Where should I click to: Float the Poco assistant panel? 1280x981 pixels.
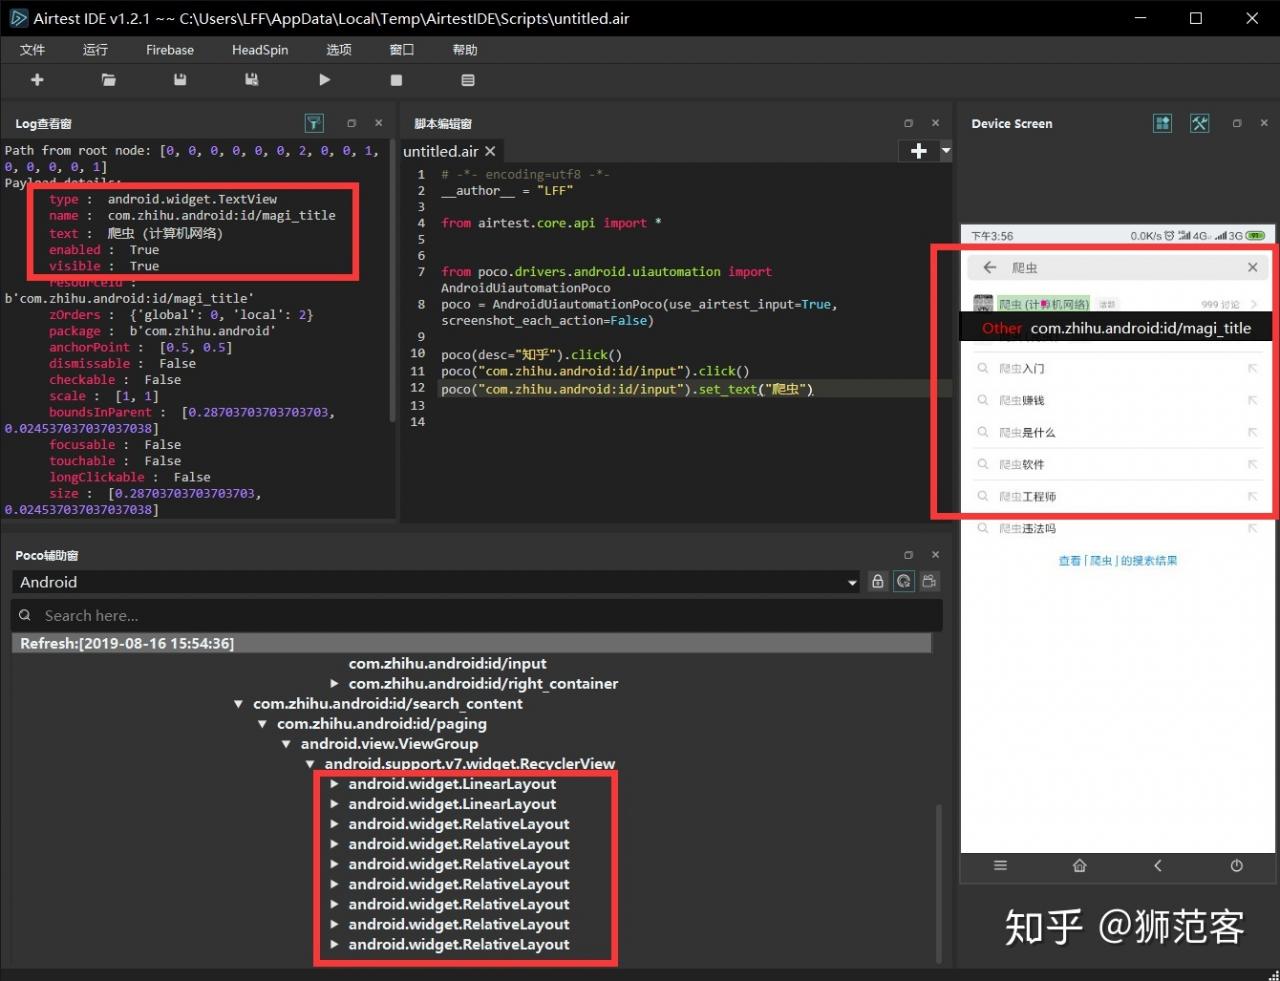908,554
